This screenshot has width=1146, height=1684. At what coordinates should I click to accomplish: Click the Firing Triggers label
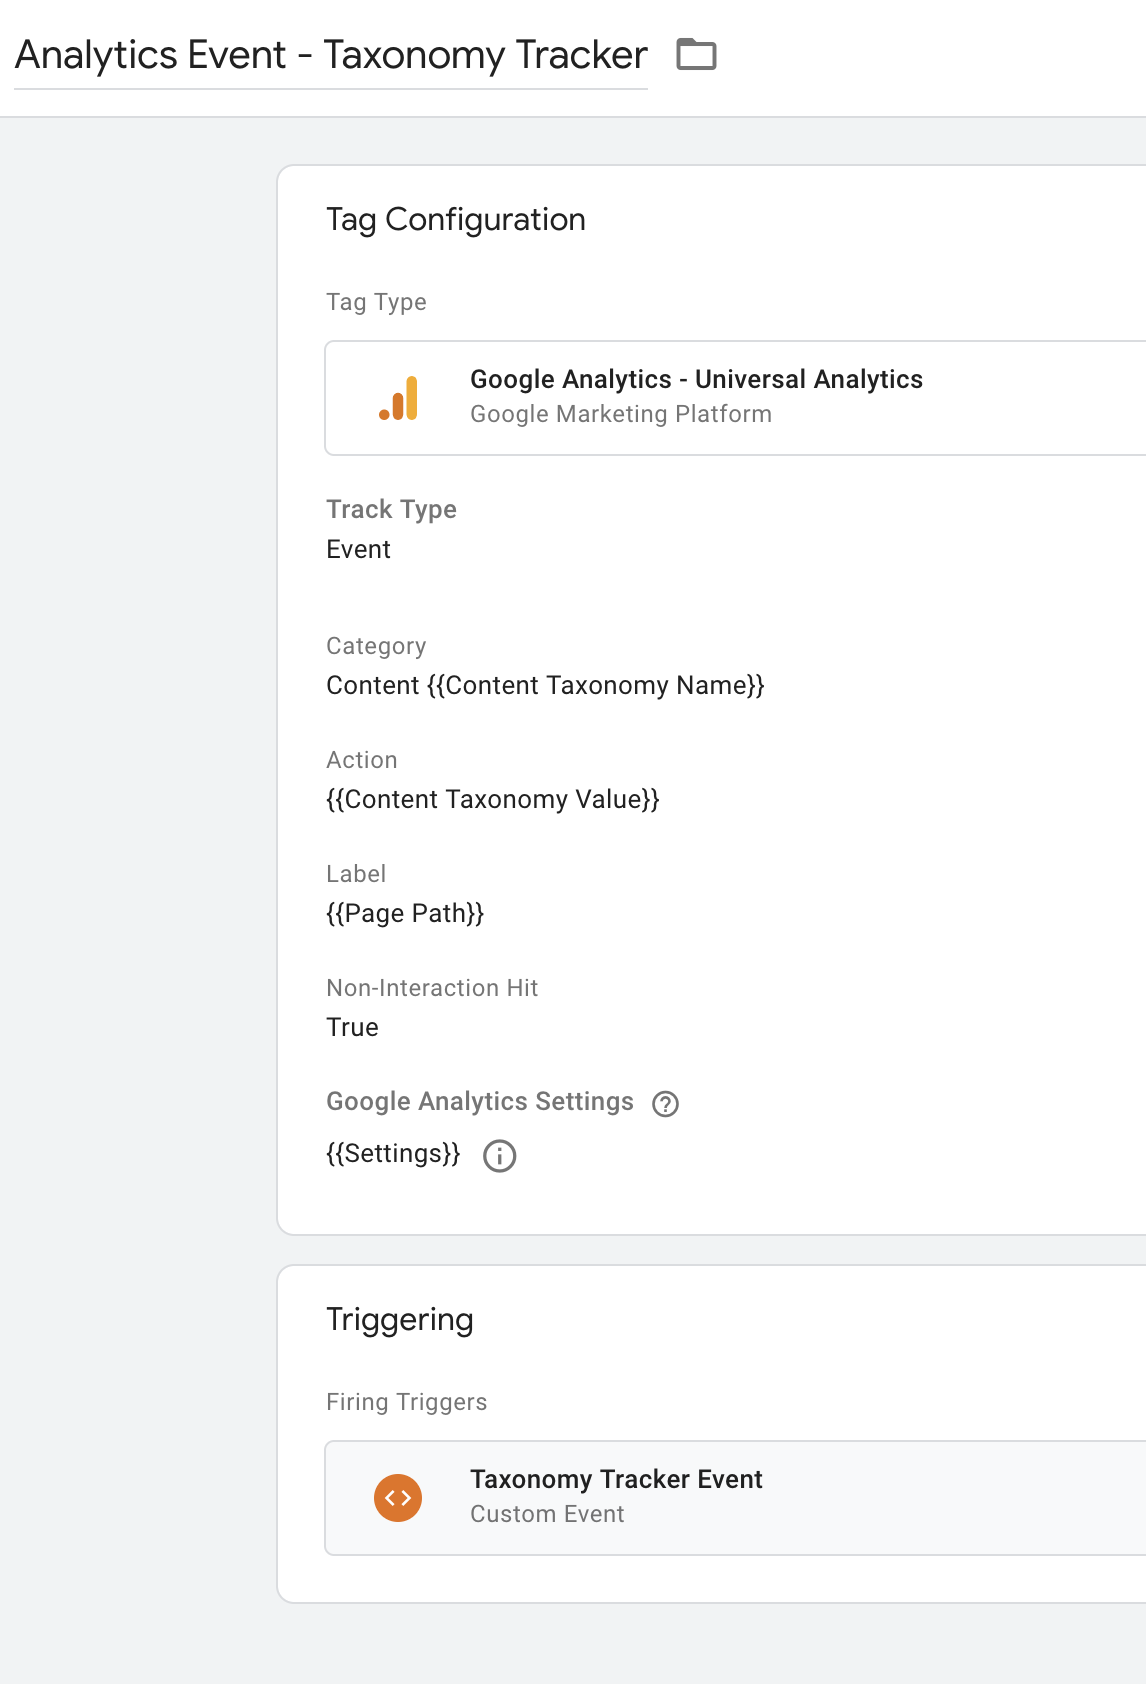point(406,1402)
